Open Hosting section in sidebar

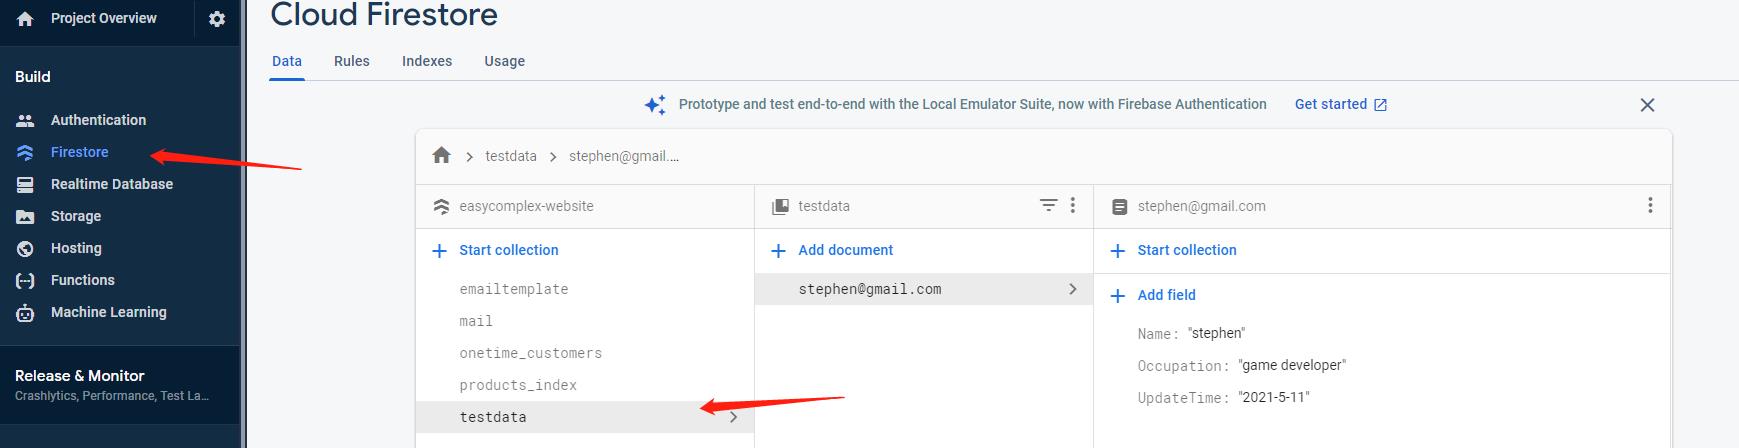click(x=76, y=248)
